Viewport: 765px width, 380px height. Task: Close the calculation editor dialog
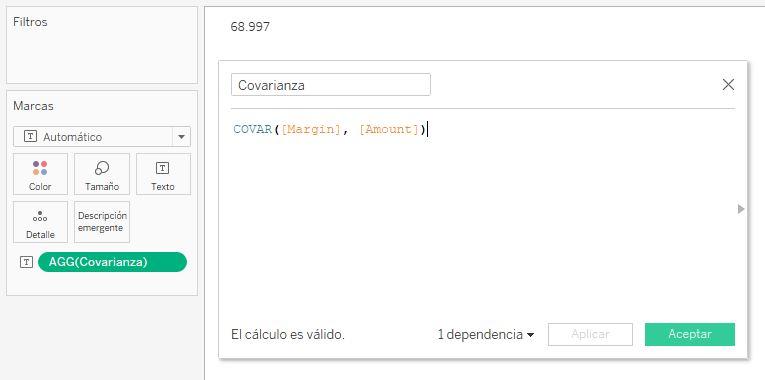[x=728, y=85]
